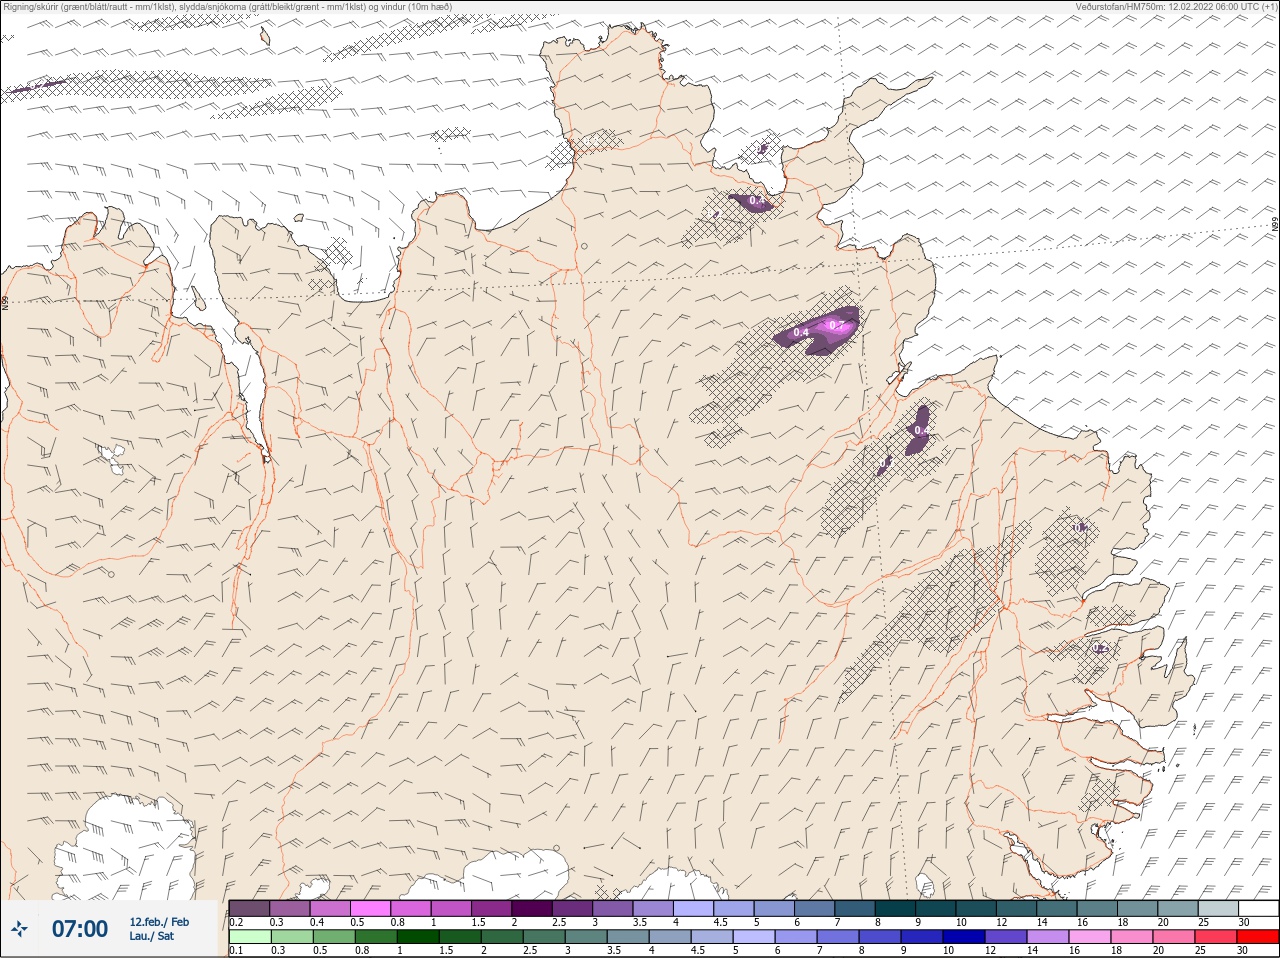The width and height of the screenshot is (1280, 958).
Task: Click the grey-teal 3 swatch, lower legend row
Action: [584, 937]
